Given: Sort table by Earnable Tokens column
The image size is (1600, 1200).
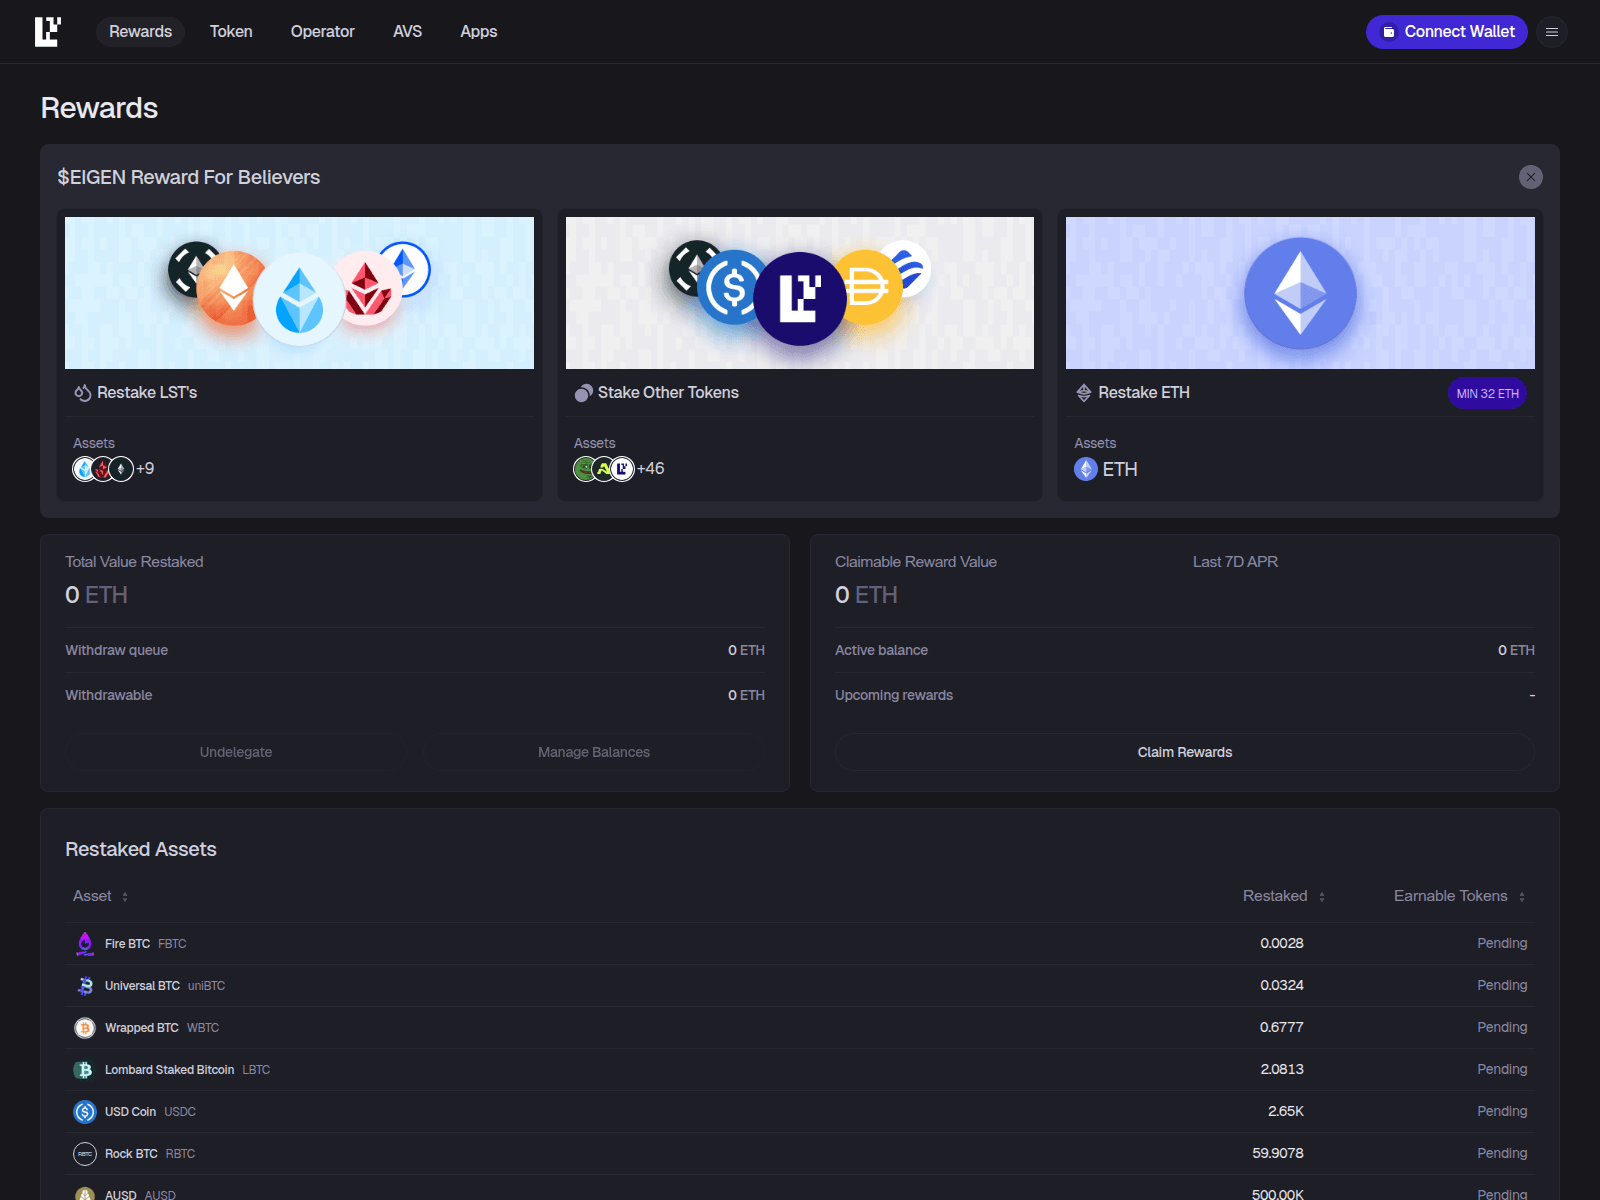Looking at the screenshot, I should tap(1460, 896).
